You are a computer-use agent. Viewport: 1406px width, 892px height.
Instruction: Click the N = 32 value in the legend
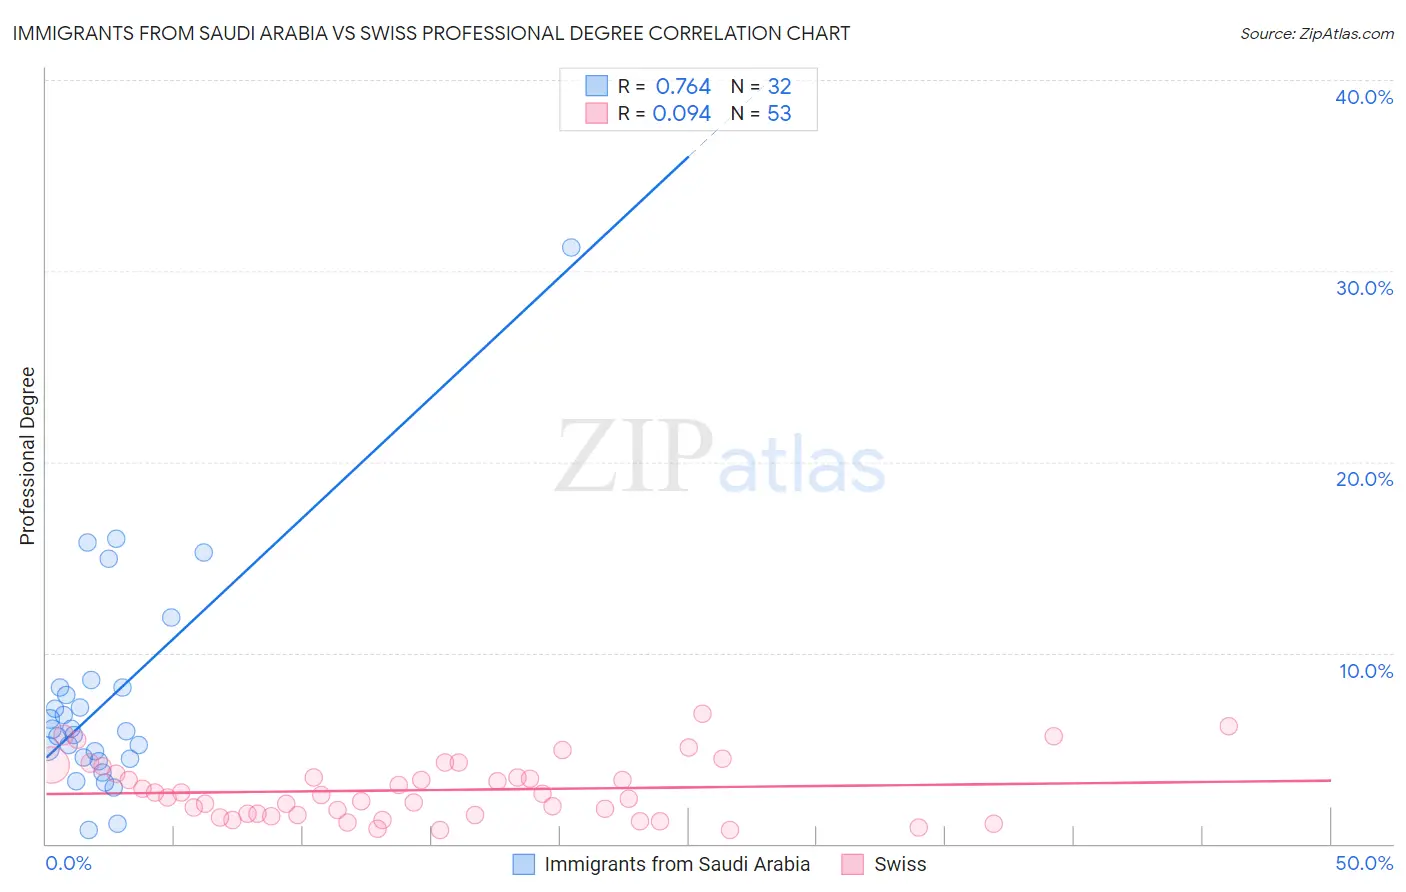[x=761, y=86]
